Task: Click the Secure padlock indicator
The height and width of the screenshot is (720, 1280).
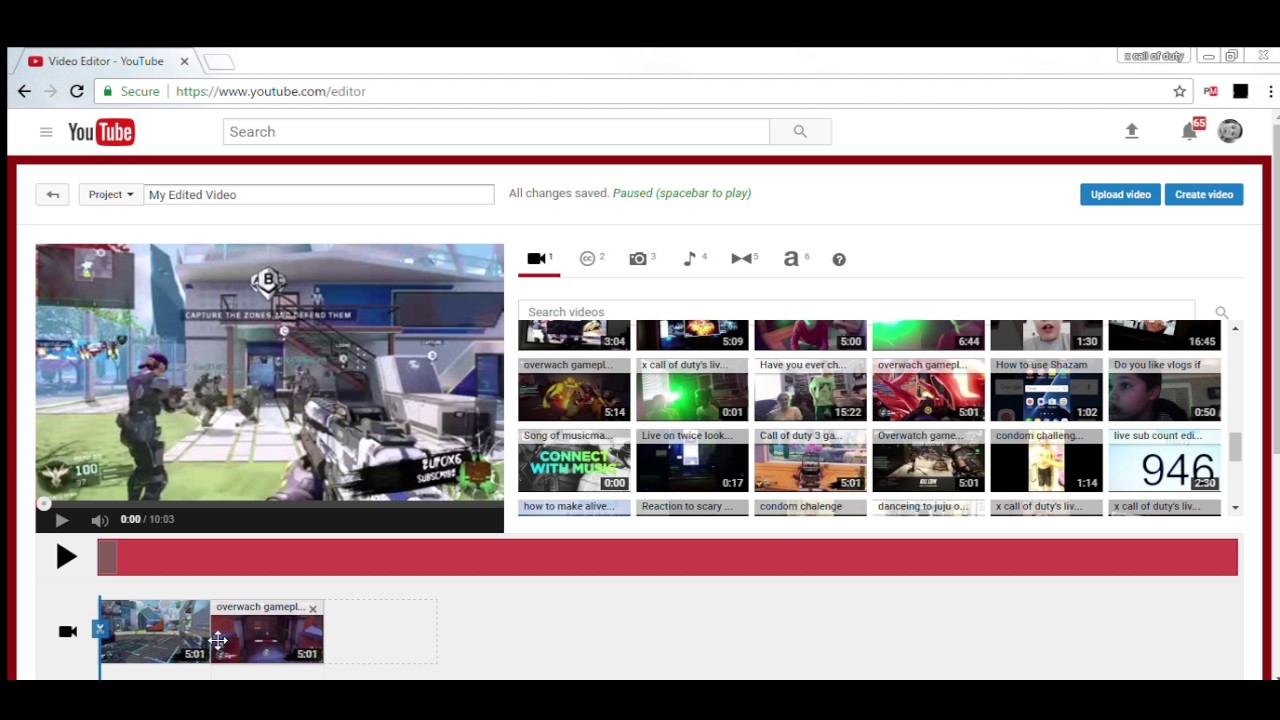Action: click(x=130, y=91)
